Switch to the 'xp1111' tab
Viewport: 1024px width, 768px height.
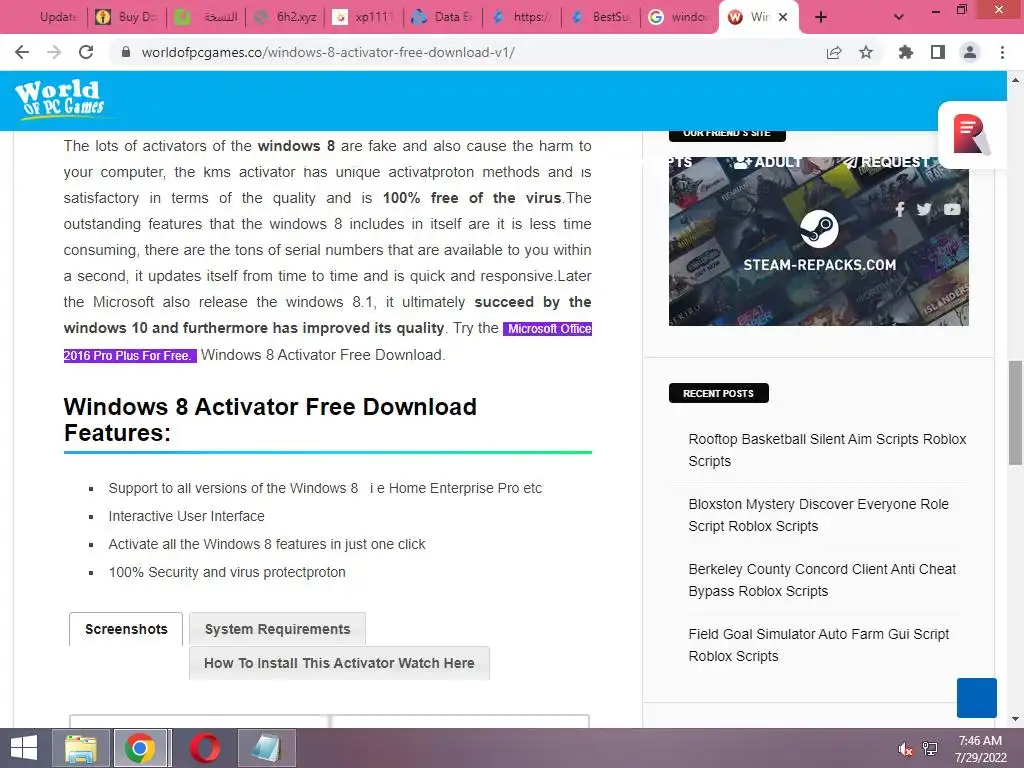pos(364,17)
